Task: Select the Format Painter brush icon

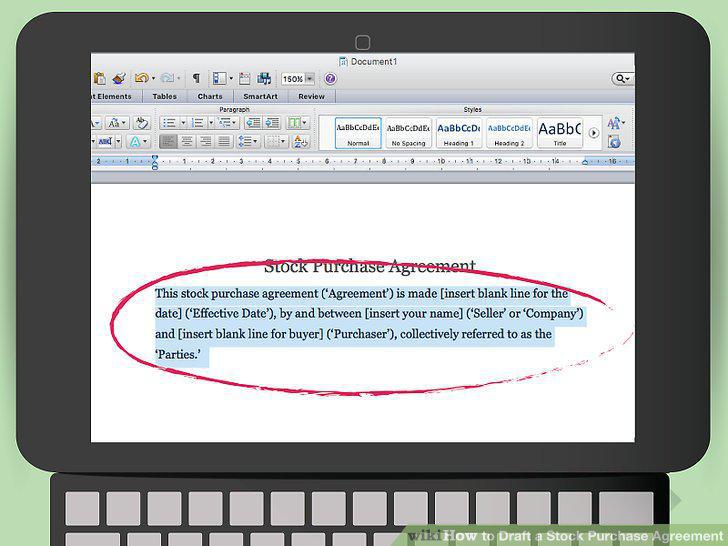Action: [x=119, y=78]
